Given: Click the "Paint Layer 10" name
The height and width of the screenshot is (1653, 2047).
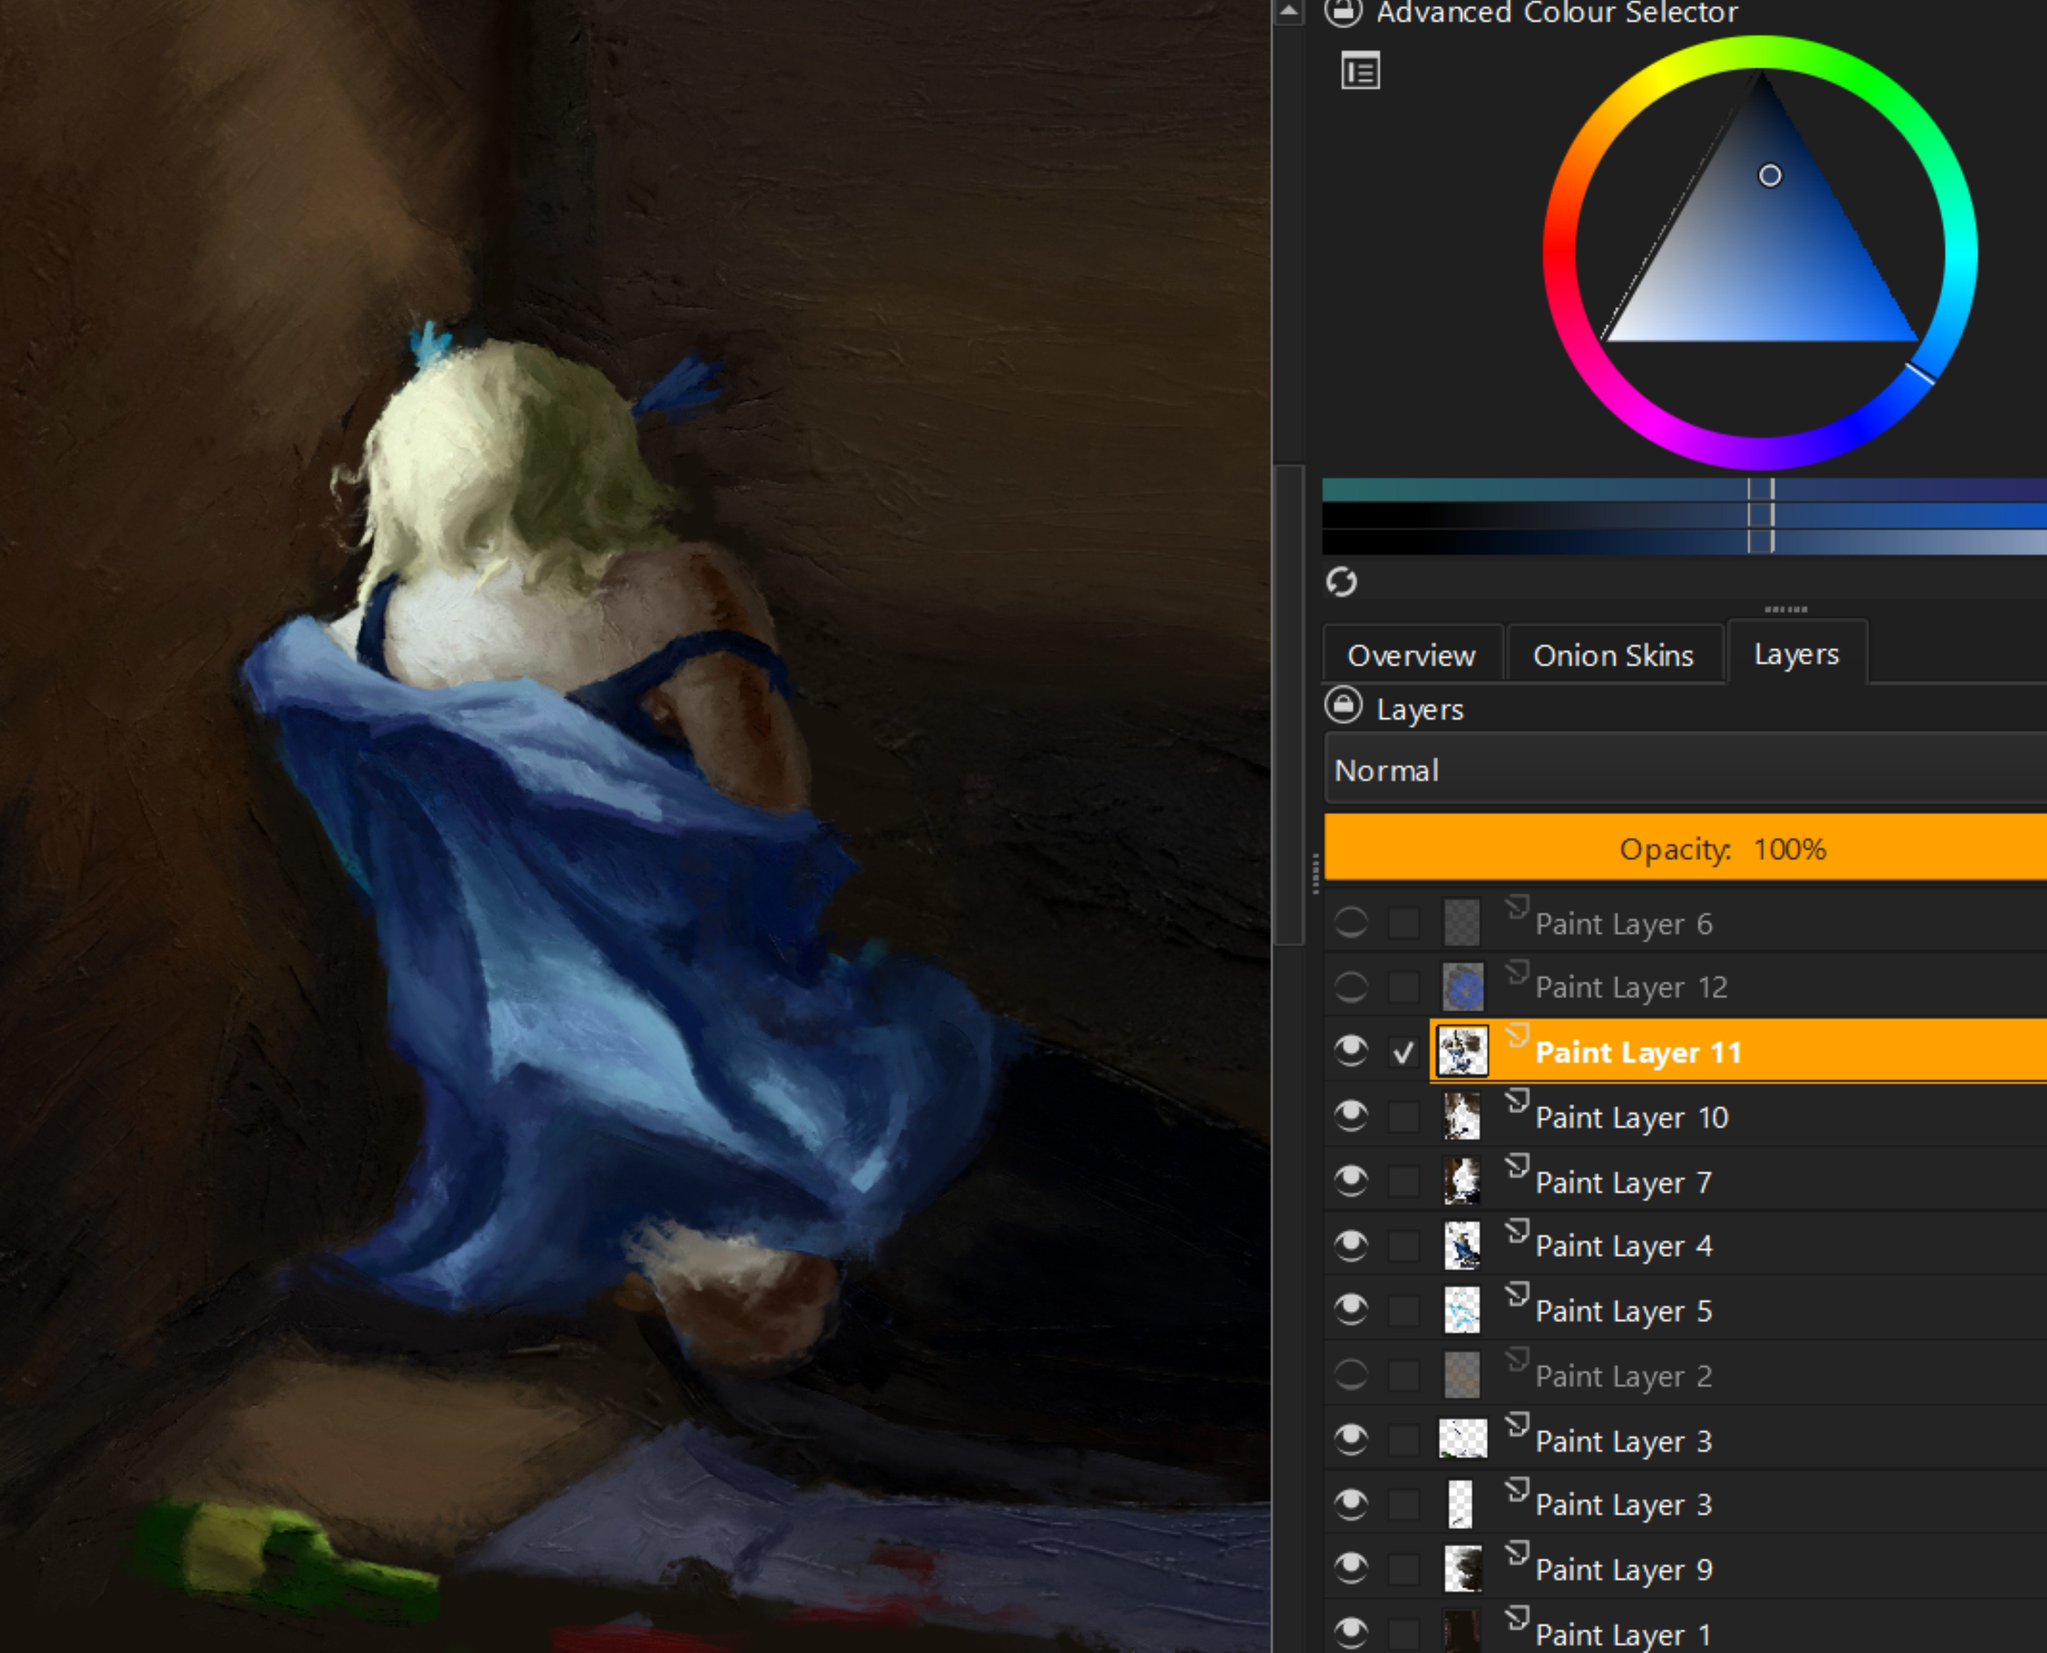Looking at the screenshot, I should 1631,1117.
